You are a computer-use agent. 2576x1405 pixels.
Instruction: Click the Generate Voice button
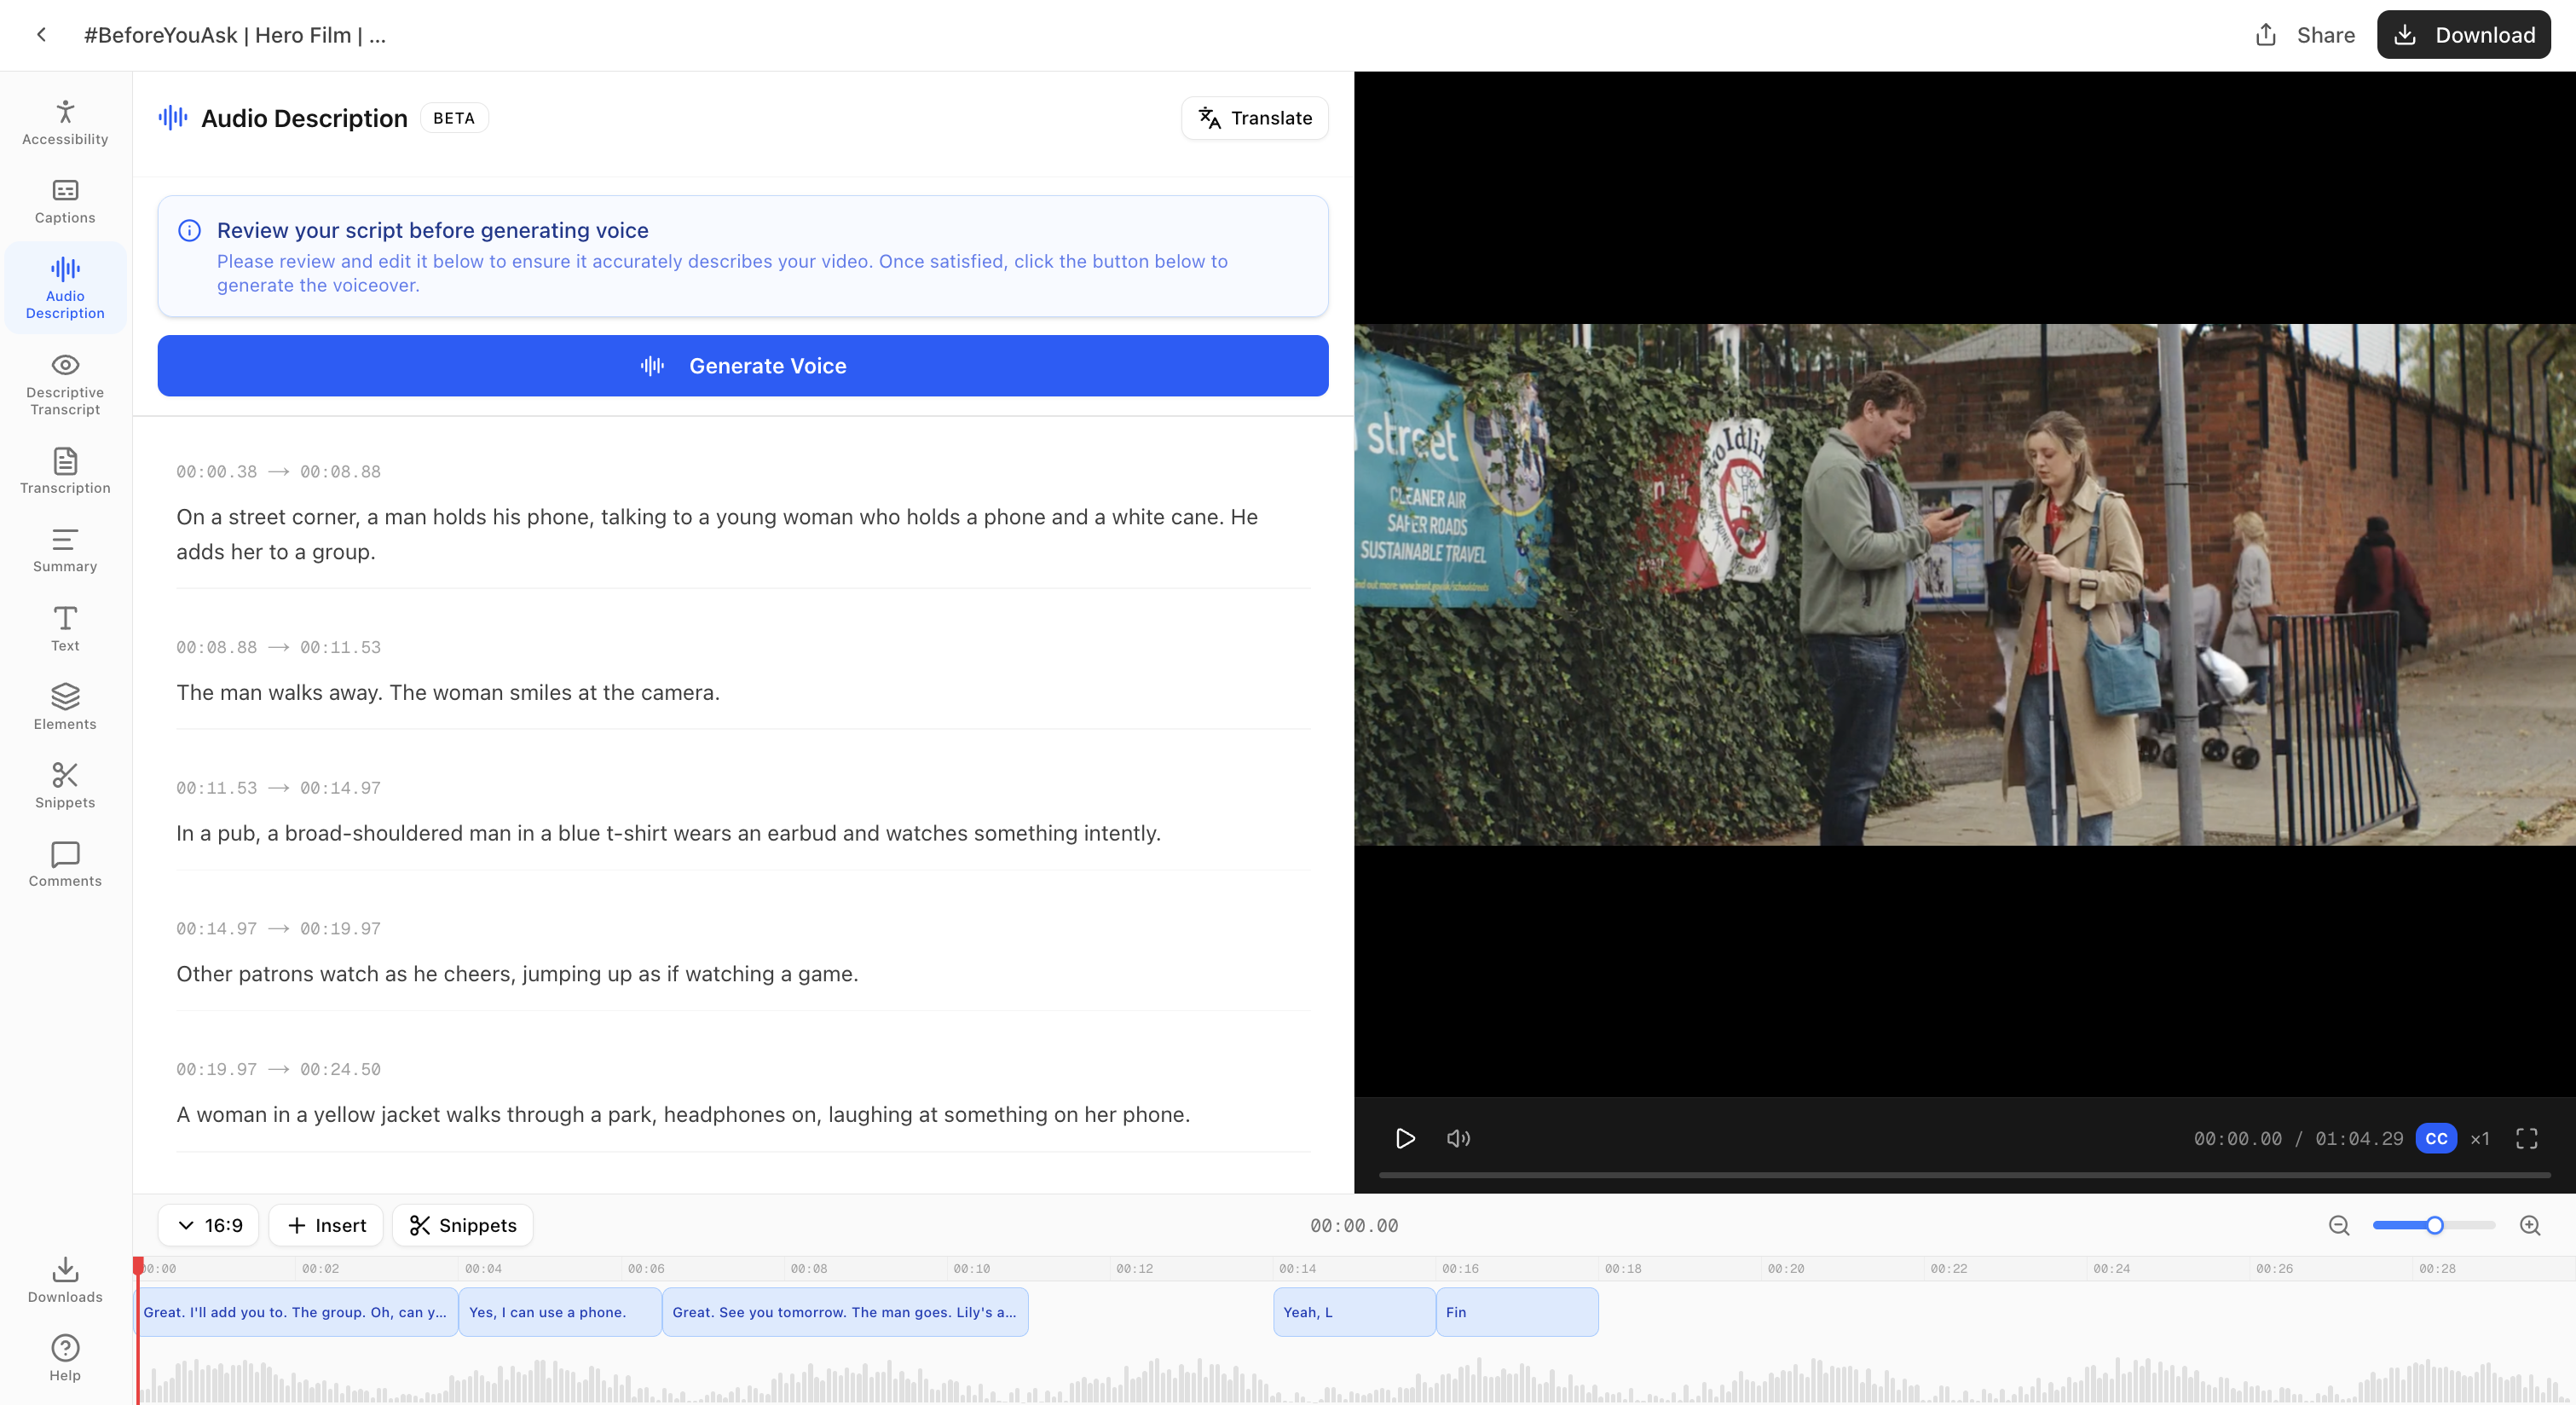pyautogui.click(x=743, y=366)
